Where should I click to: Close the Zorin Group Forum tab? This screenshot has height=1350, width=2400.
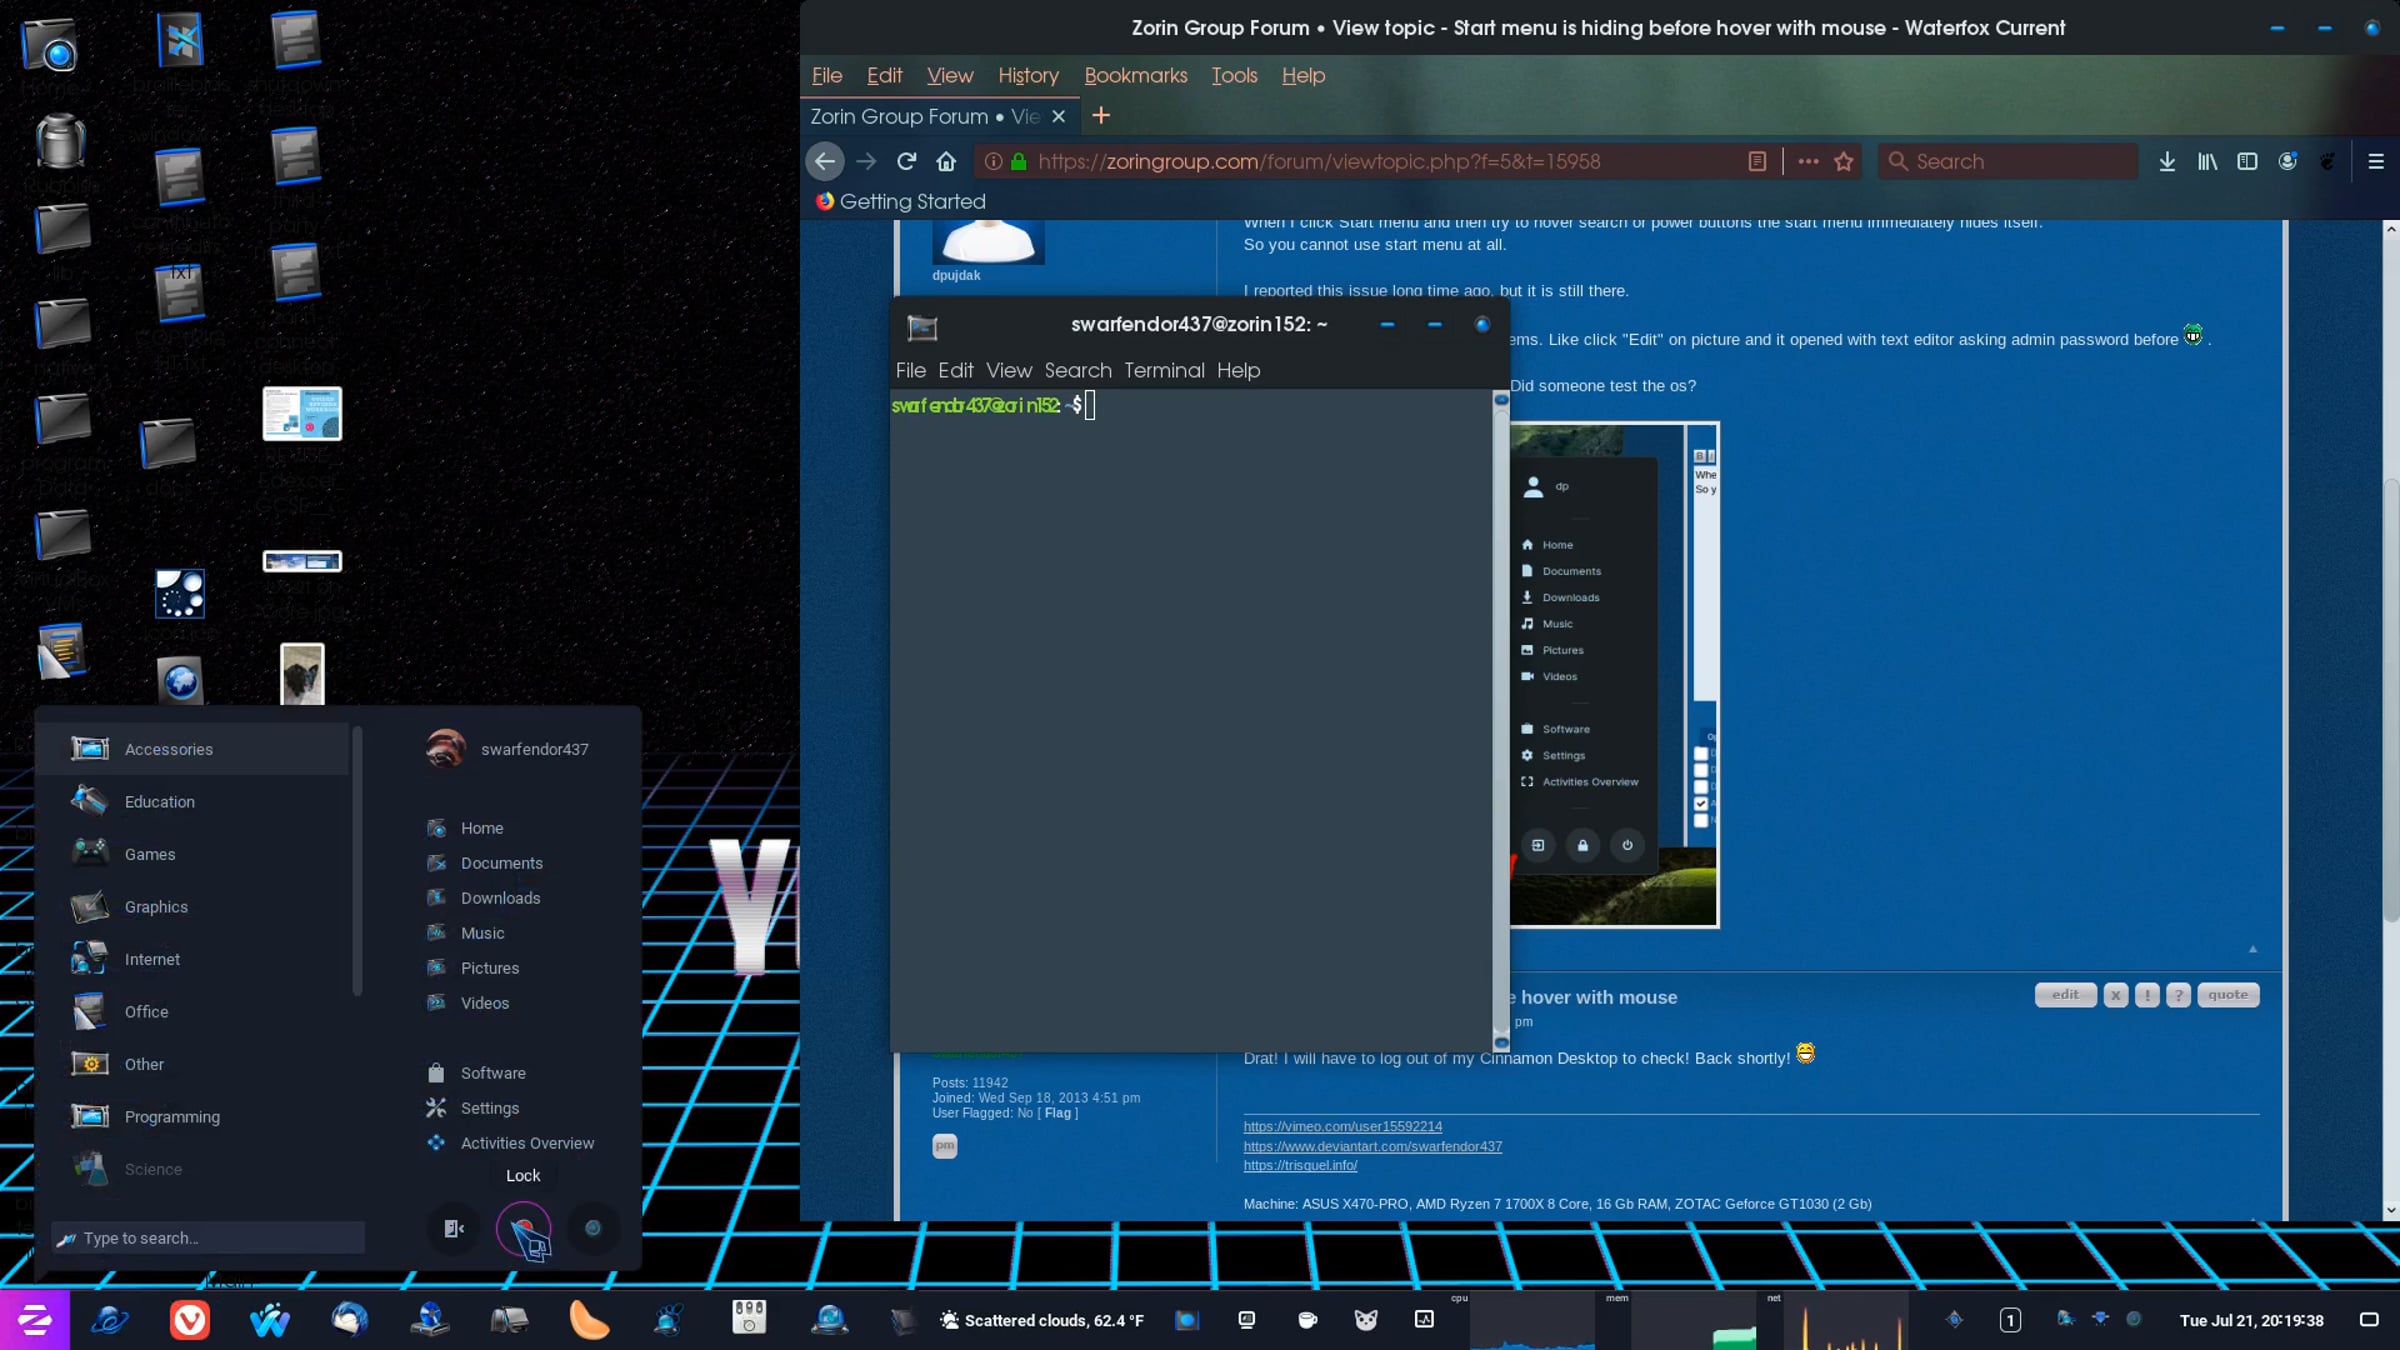coord(1059,117)
